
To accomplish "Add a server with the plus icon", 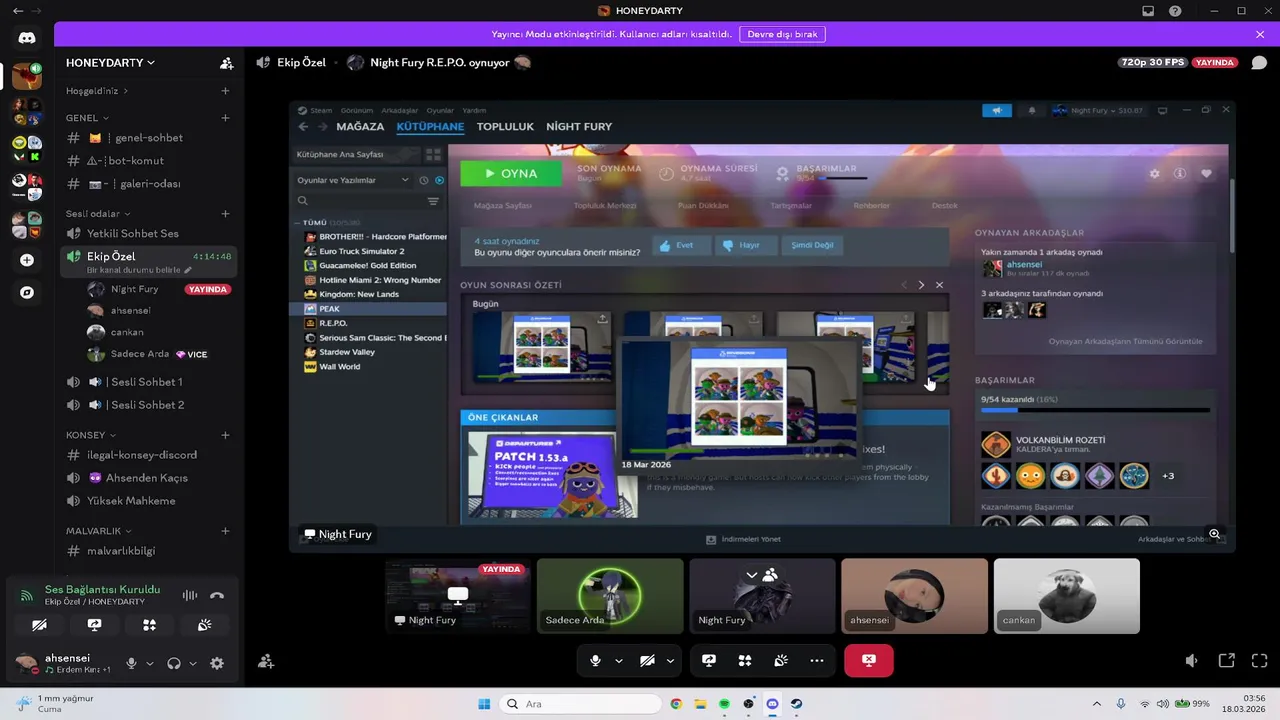I will 27,260.
